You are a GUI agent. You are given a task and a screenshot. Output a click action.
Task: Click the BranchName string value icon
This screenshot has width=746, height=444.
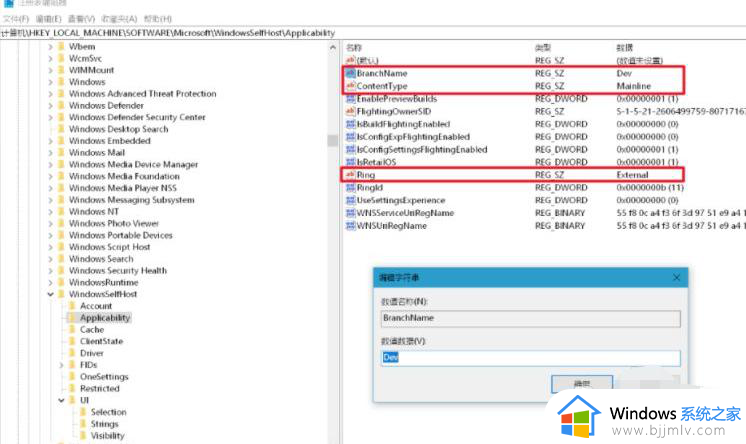coord(351,73)
